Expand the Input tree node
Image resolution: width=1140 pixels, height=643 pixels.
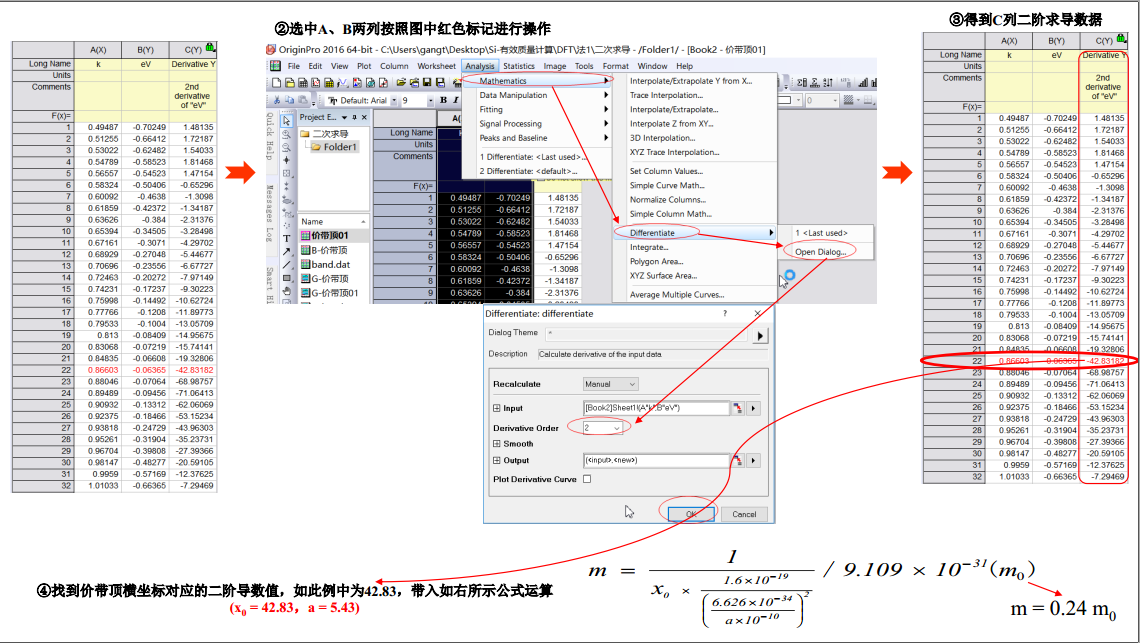tap(497, 408)
